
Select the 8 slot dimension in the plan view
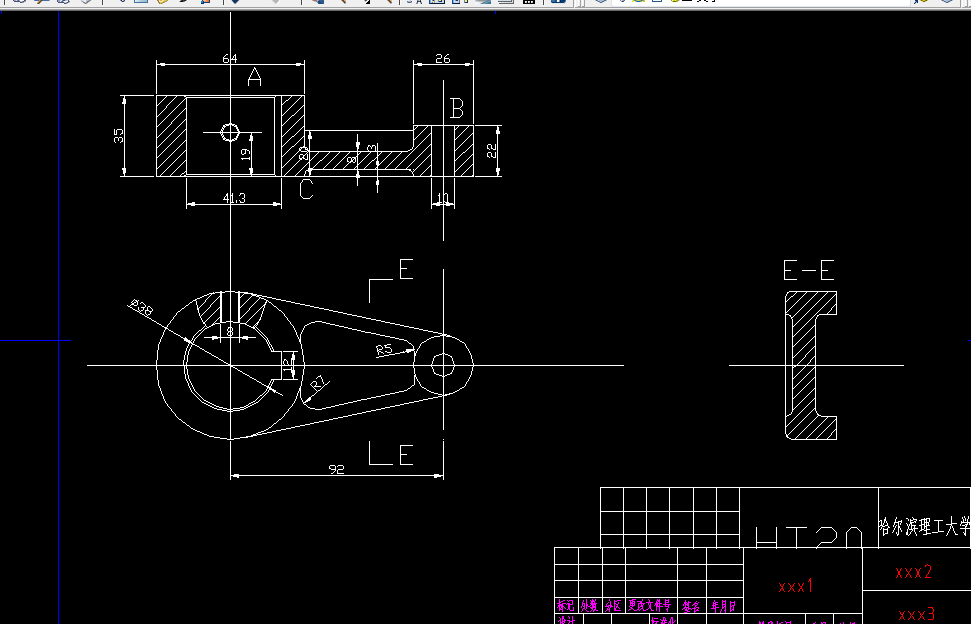click(230, 332)
